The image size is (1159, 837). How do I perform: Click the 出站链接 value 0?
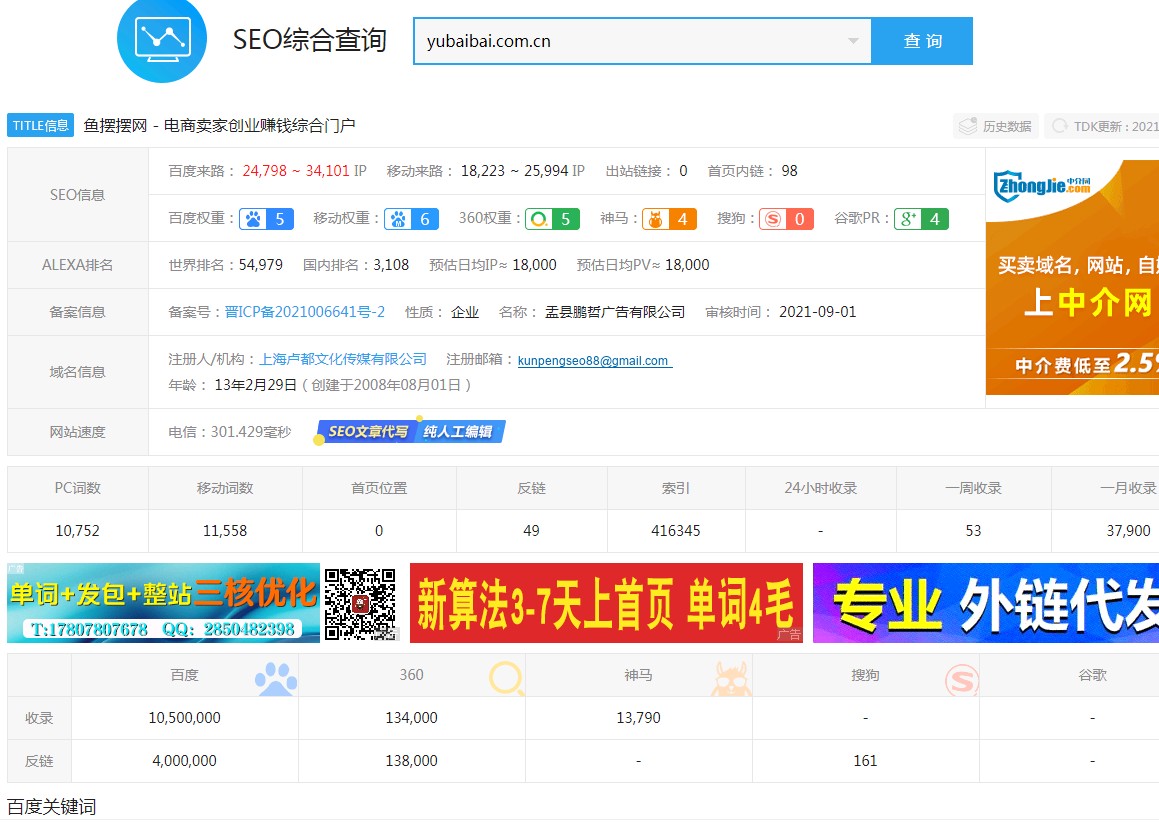pyautogui.click(x=684, y=171)
